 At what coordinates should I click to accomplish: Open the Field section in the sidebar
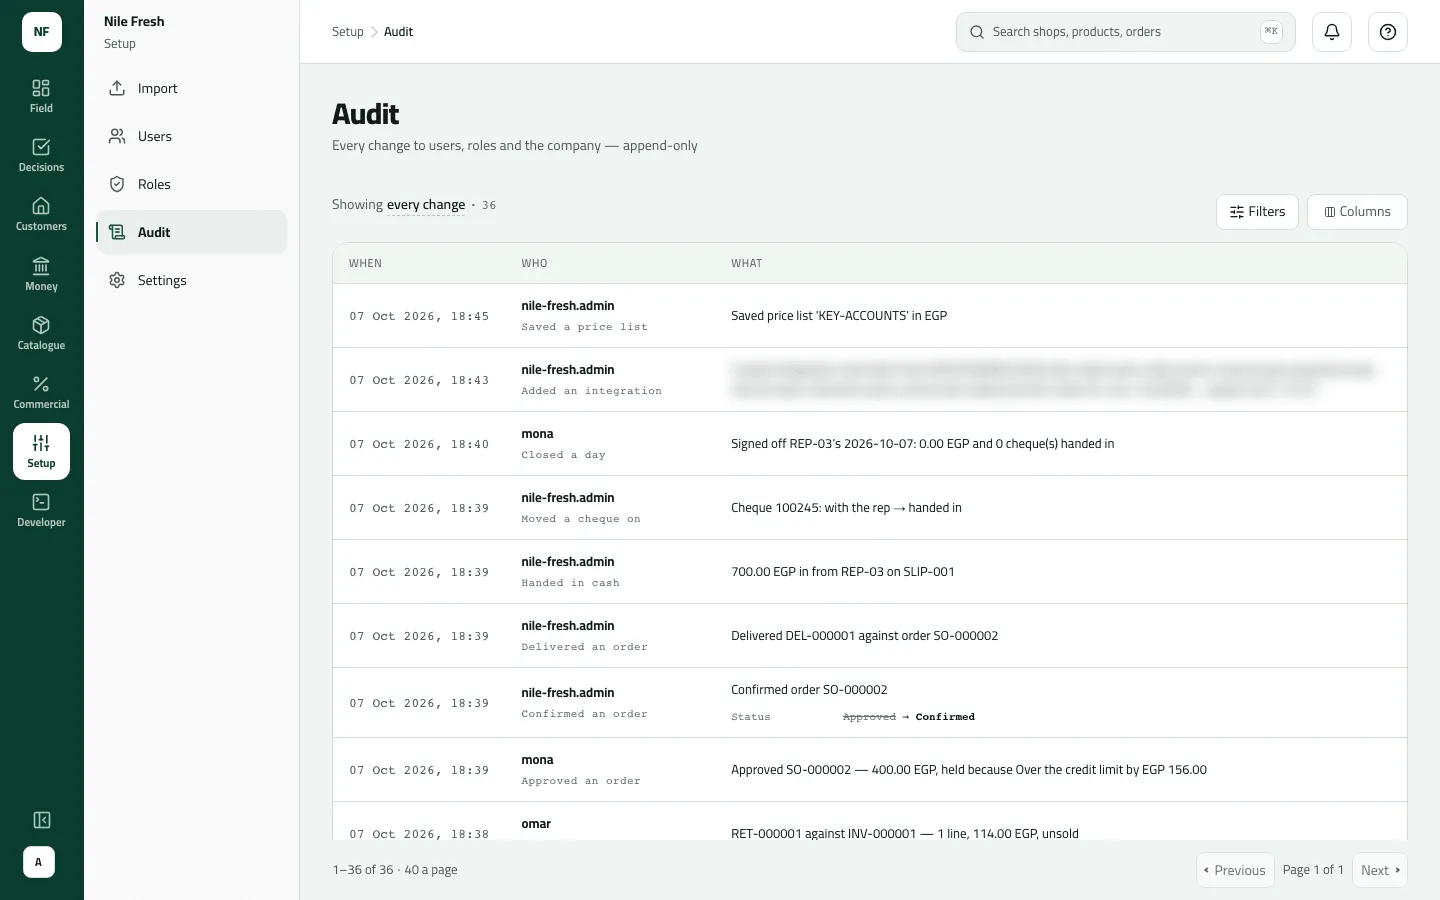[41, 96]
